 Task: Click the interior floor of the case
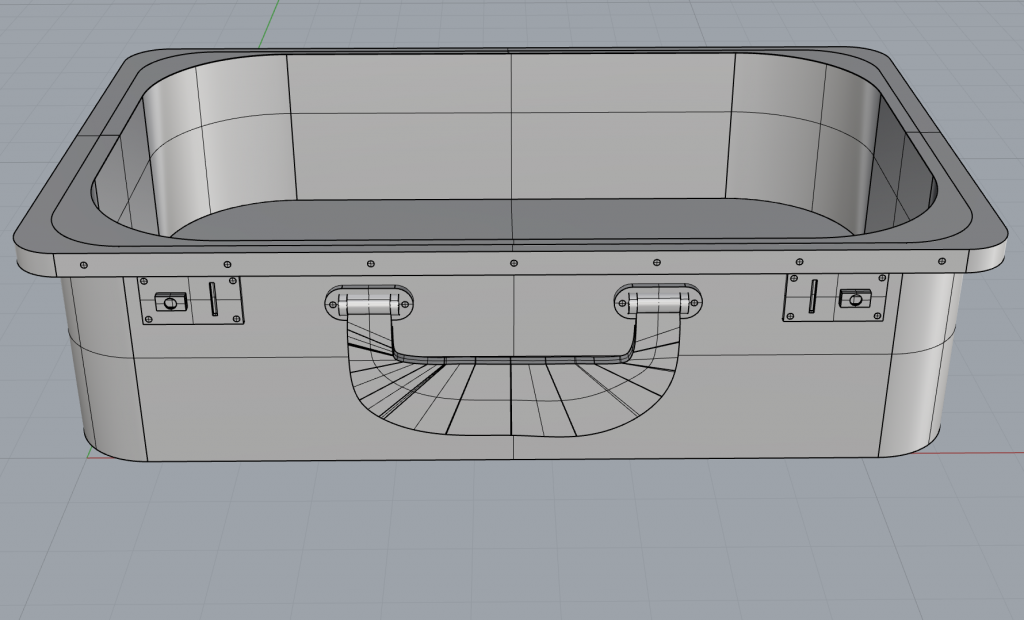[512, 218]
